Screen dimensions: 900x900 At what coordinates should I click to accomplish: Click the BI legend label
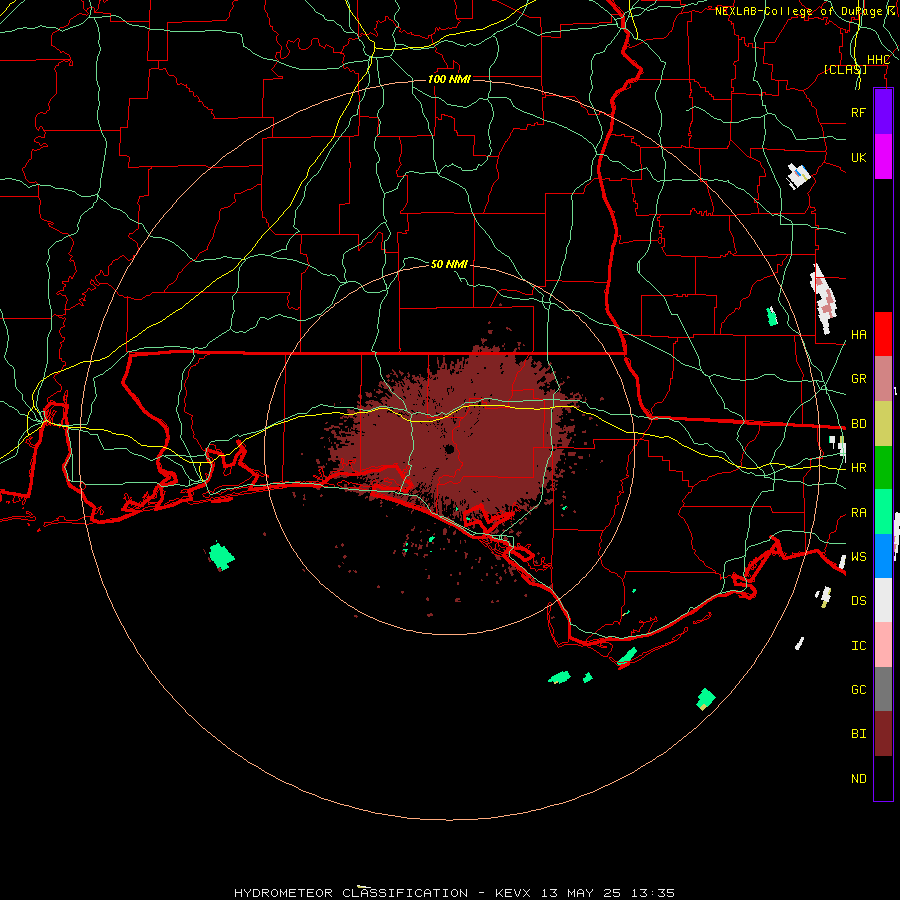tap(858, 734)
